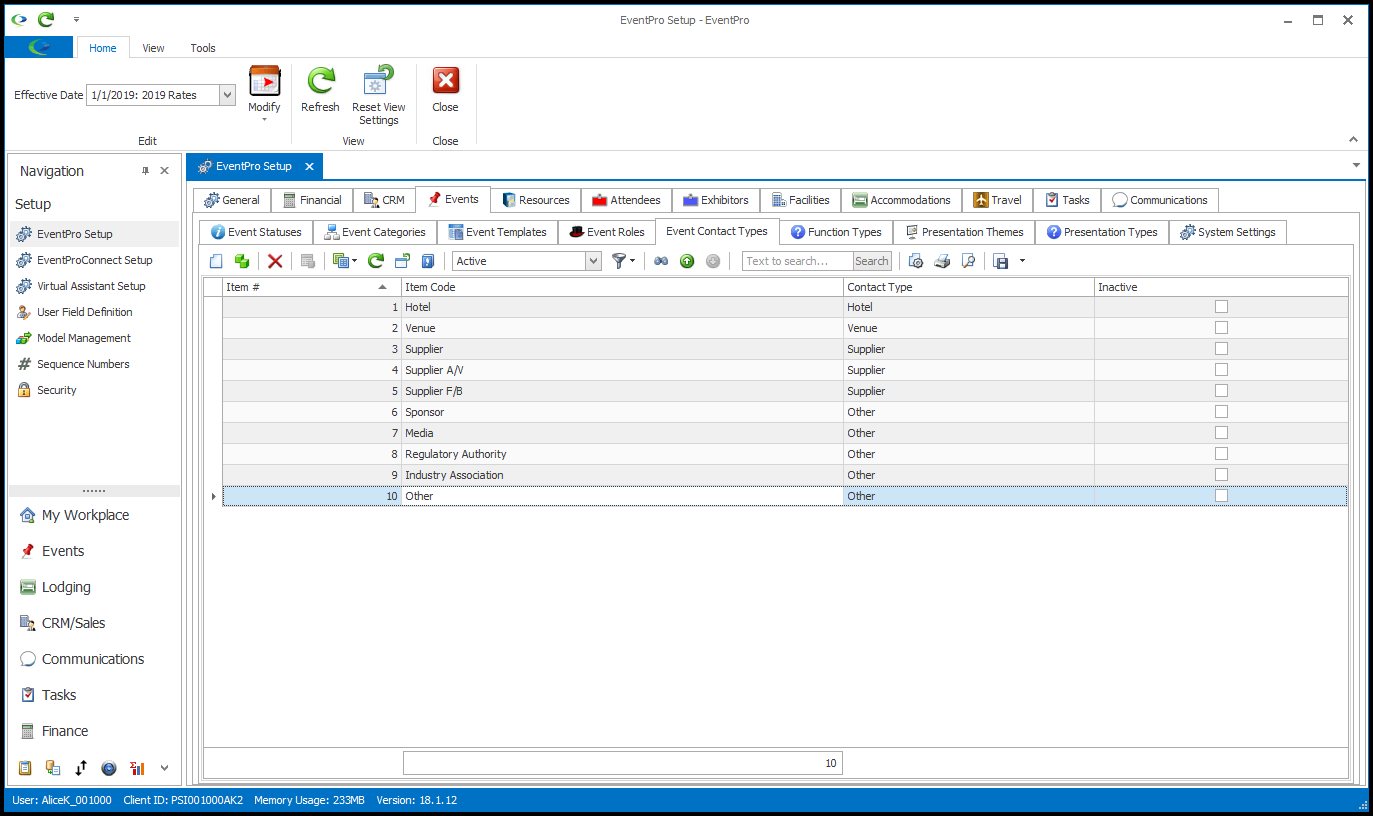1373x816 pixels.
Task: Click the clipboard icon at navigation bottom
Action: tap(25, 768)
